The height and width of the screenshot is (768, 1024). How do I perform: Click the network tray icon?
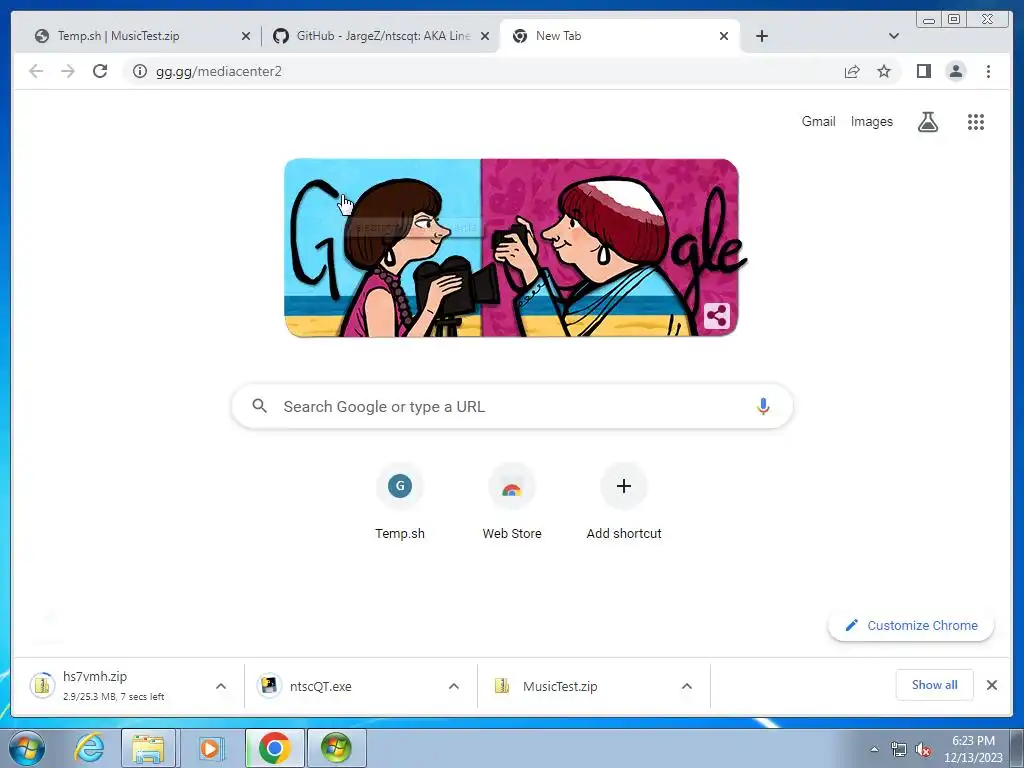click(x=899, y=749)
